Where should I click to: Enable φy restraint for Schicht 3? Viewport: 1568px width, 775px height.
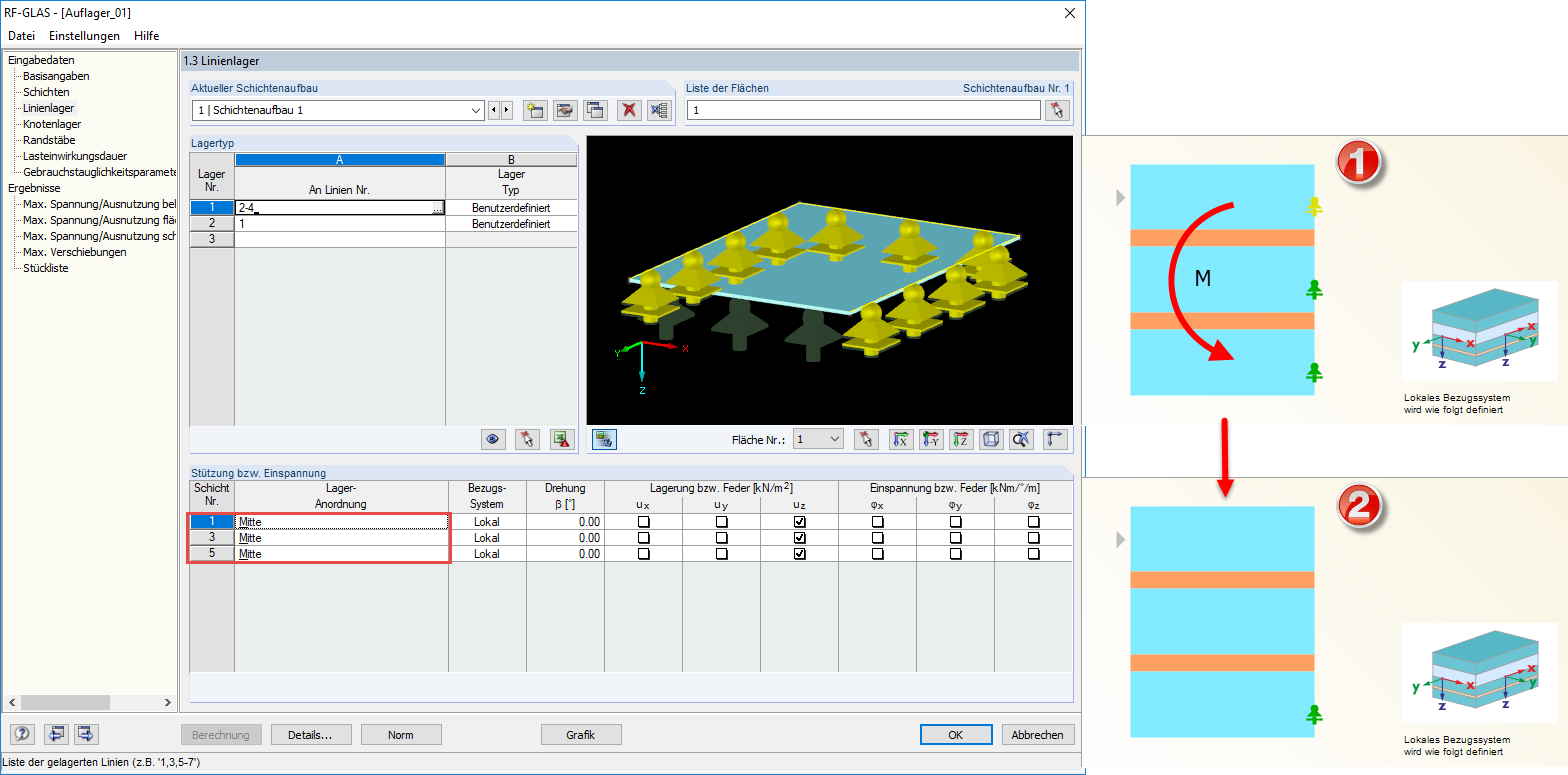(955, 538)
